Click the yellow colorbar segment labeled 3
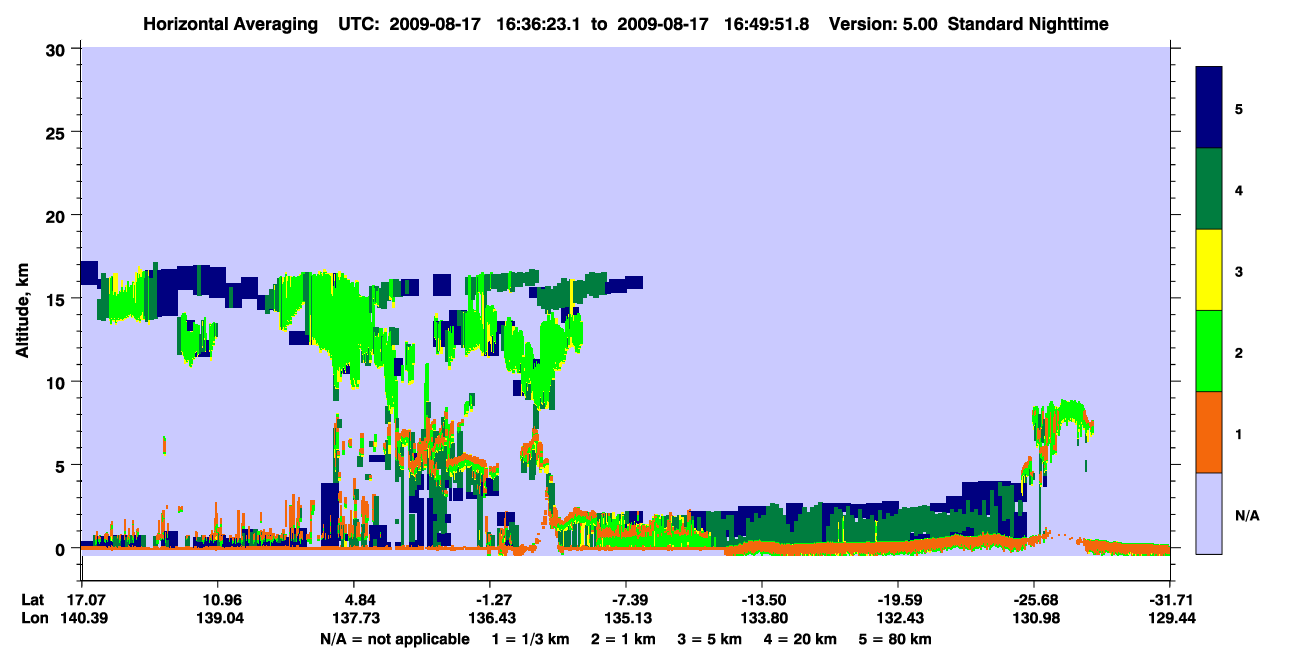 pyautogui.click(x=1209, y=270)
